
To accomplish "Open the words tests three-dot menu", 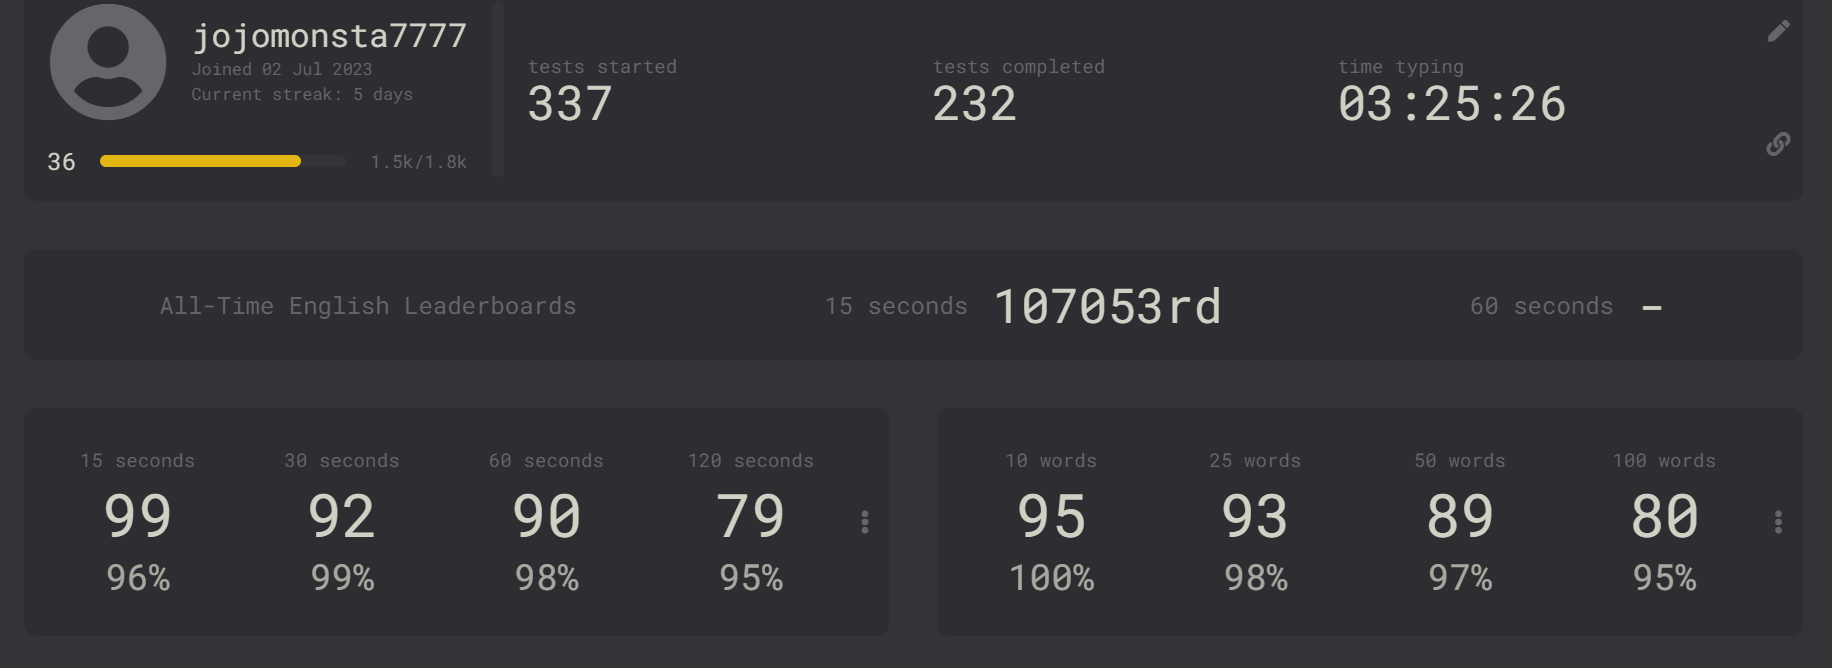I will click(1778, 522).
